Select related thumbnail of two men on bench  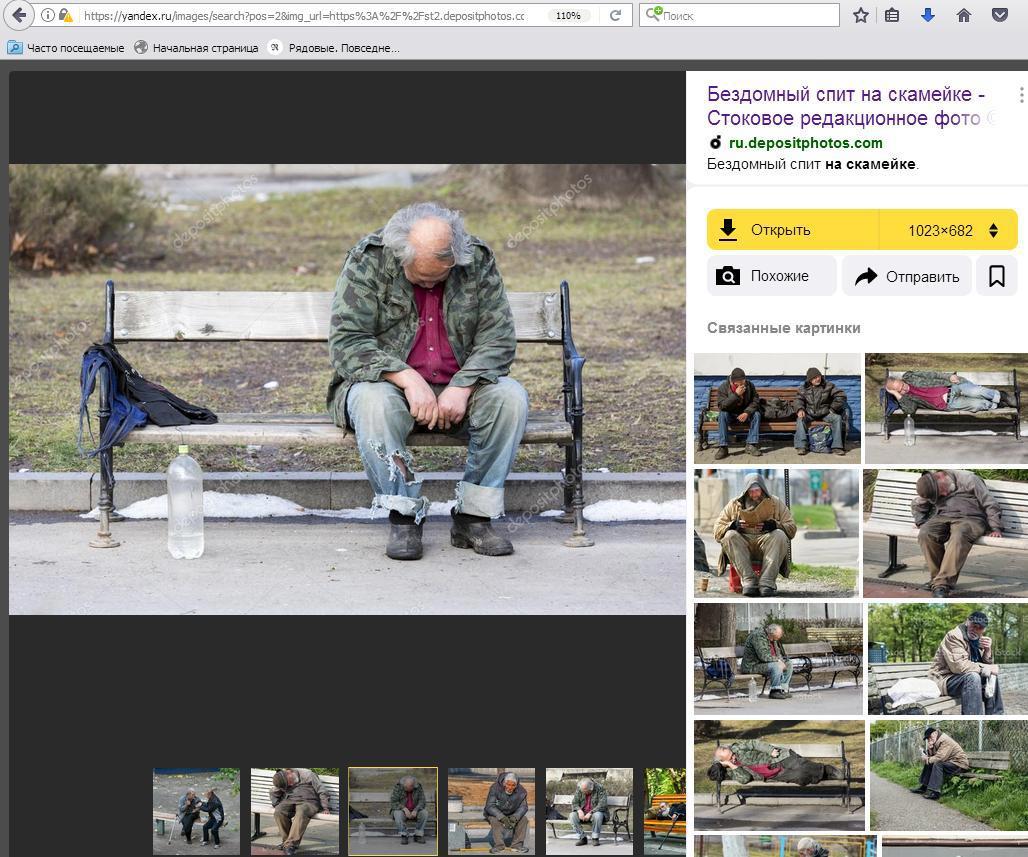777,408
